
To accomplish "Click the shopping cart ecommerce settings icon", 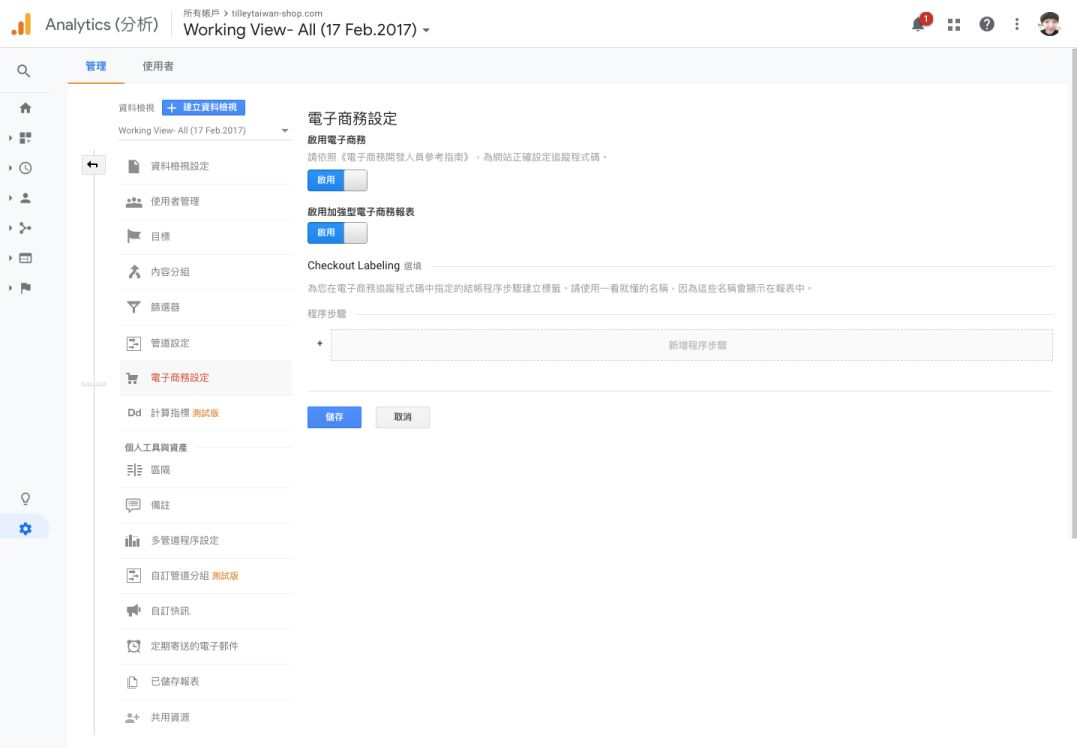I will click(x=133, y=377).
